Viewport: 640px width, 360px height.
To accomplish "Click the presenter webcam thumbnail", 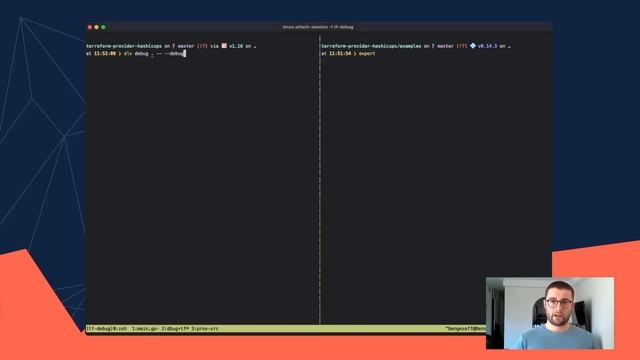I will coord(550,313).
